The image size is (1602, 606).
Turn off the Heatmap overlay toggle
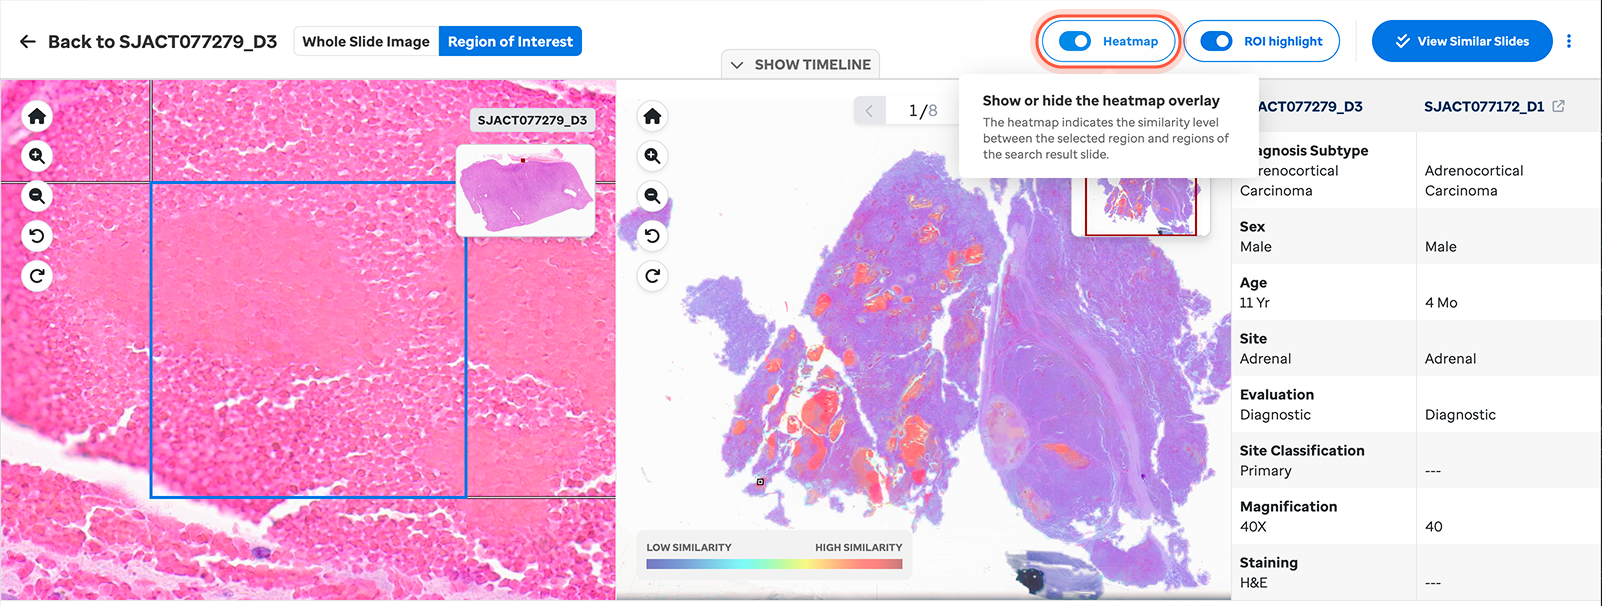pyautogui.click(x=1075, y=41)
